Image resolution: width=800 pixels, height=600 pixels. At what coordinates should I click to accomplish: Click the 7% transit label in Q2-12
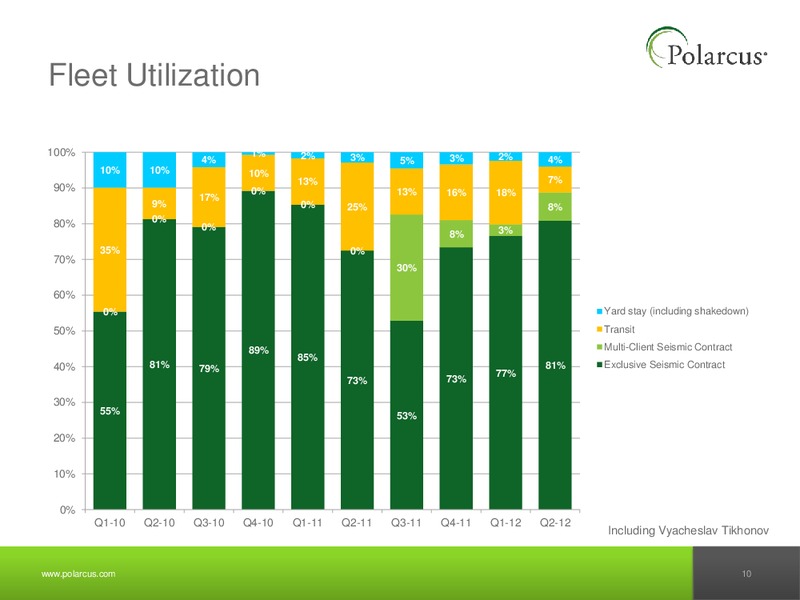(x=555, y=180)
